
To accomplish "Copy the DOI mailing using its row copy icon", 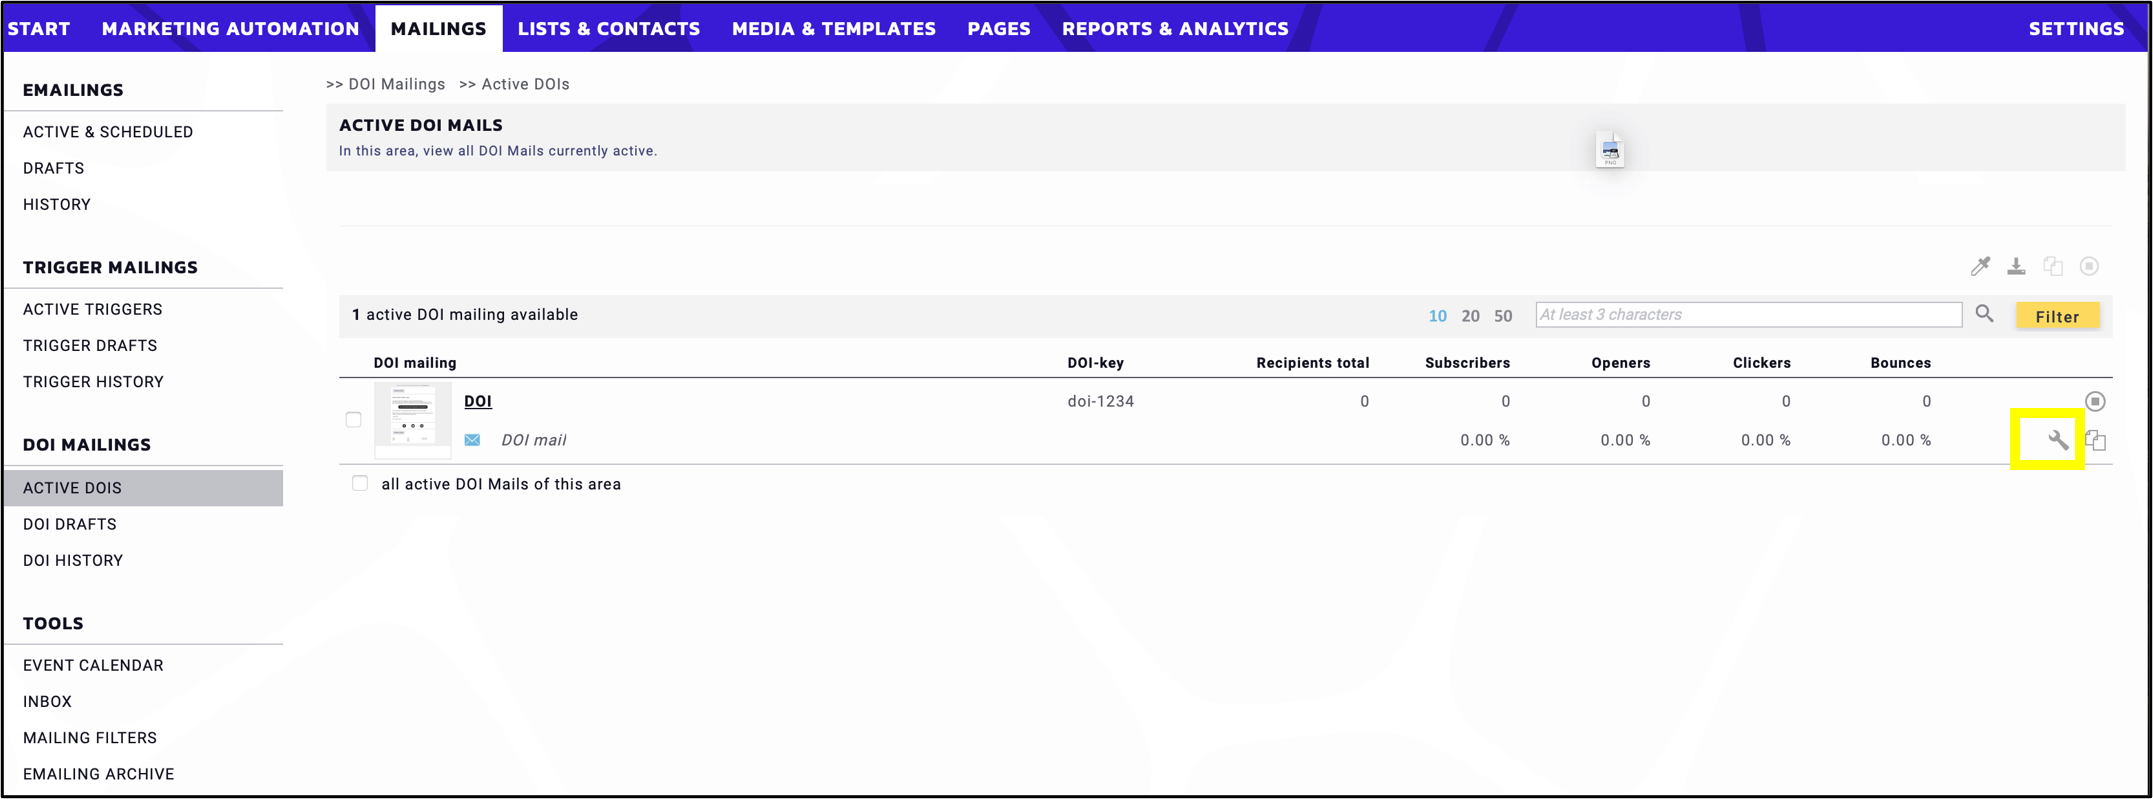I will pyautogui.click(x=2096, y=440).
